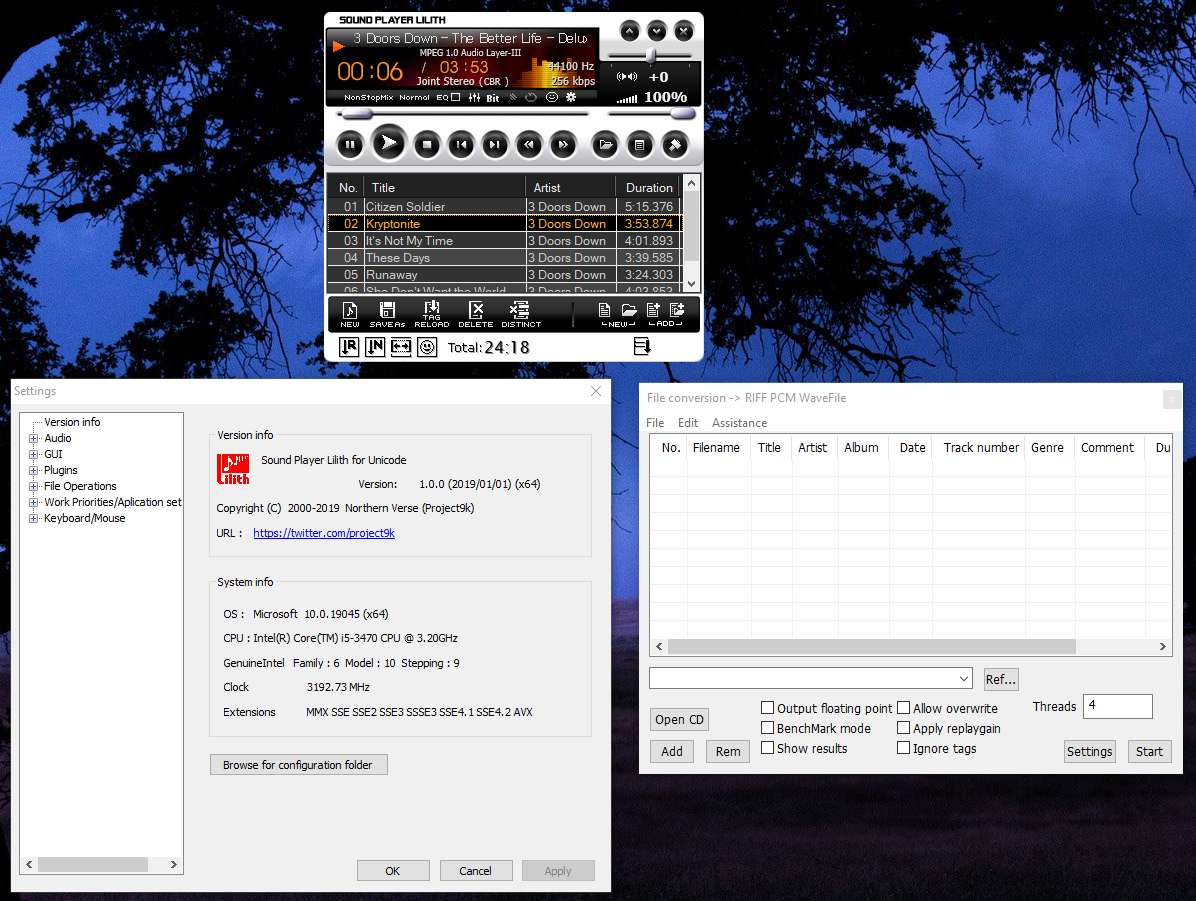This screenshot has width=1196, height=901.
Task: Click the NEW playlist music-note icon
Action: click(350, 314)
